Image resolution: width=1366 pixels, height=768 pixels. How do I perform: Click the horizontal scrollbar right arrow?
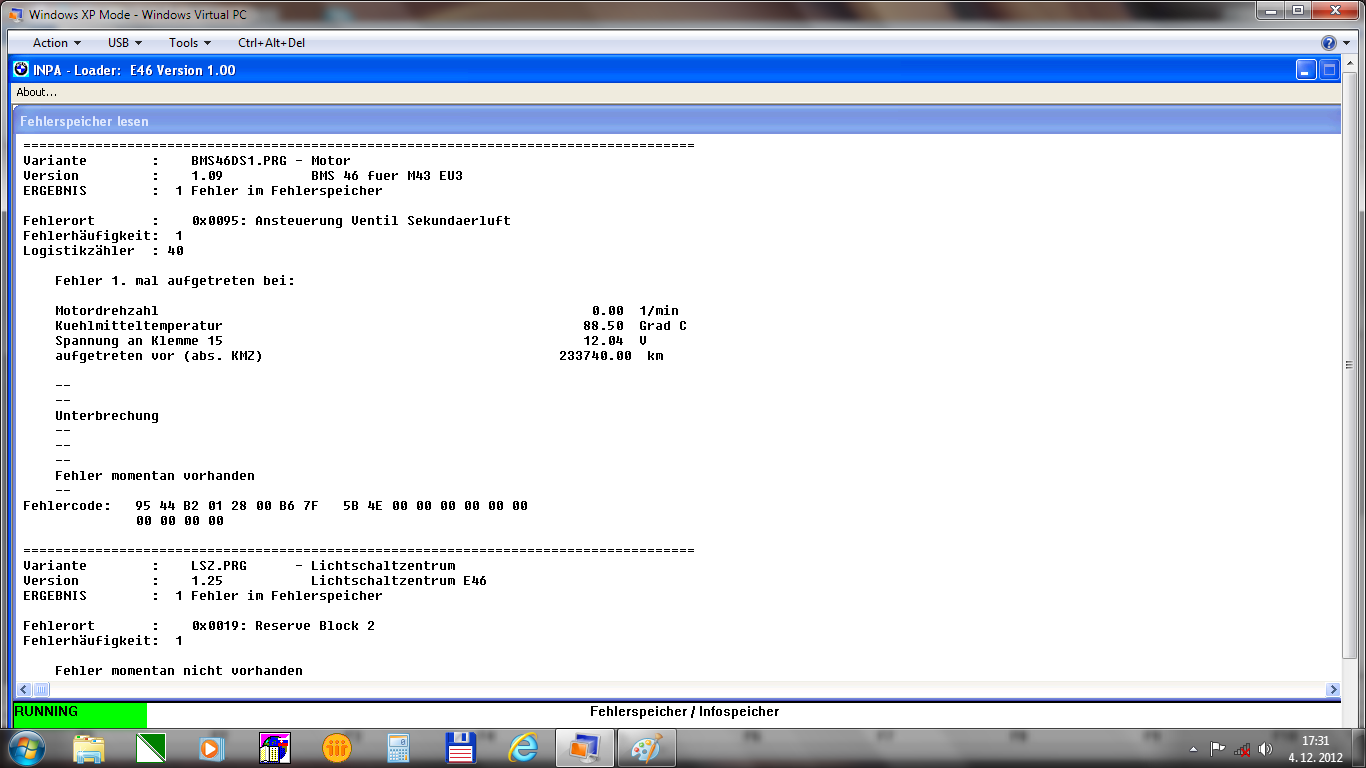[x=1332, y=689]
